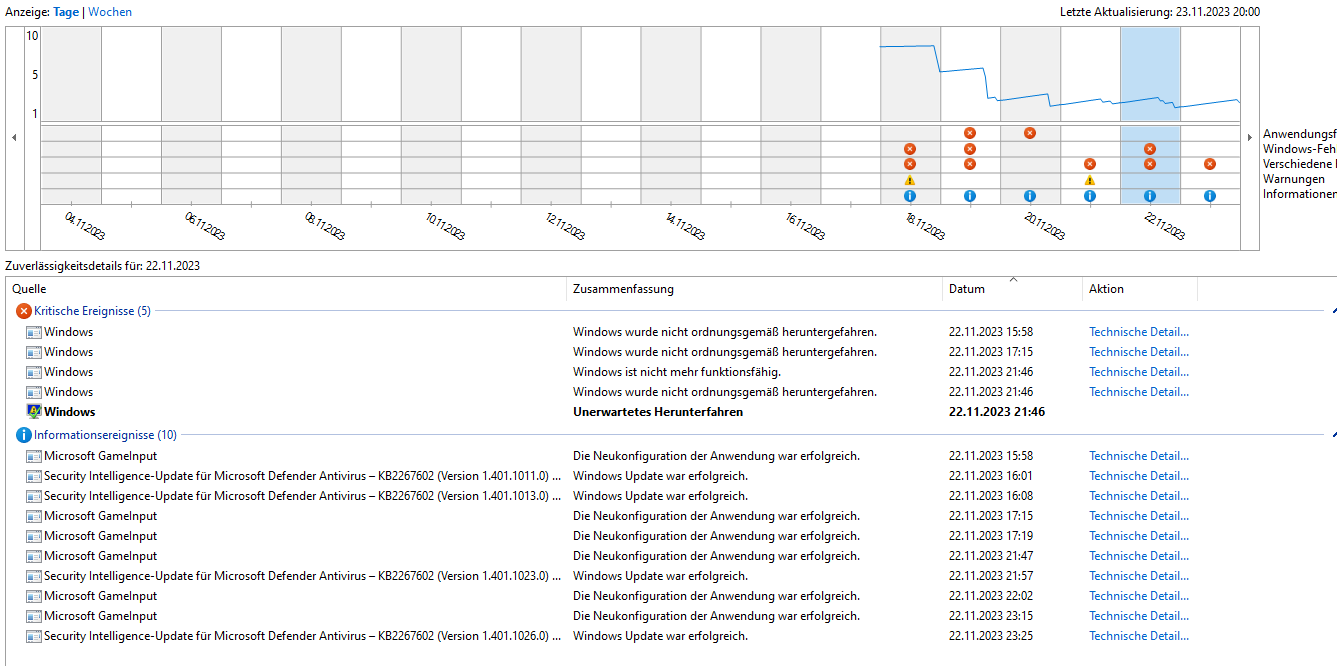Click date cell '22.11.2023 16:08'
1337x666 pixels.
click(x=991, y=496)
